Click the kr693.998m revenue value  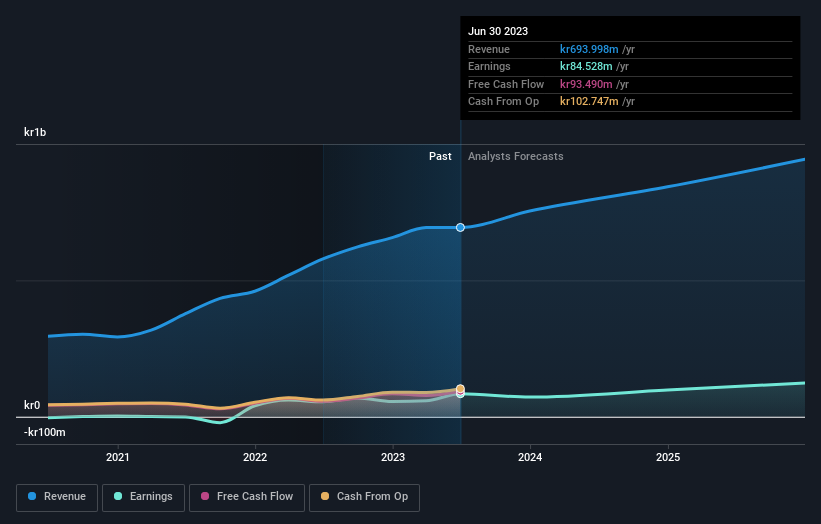589,49
